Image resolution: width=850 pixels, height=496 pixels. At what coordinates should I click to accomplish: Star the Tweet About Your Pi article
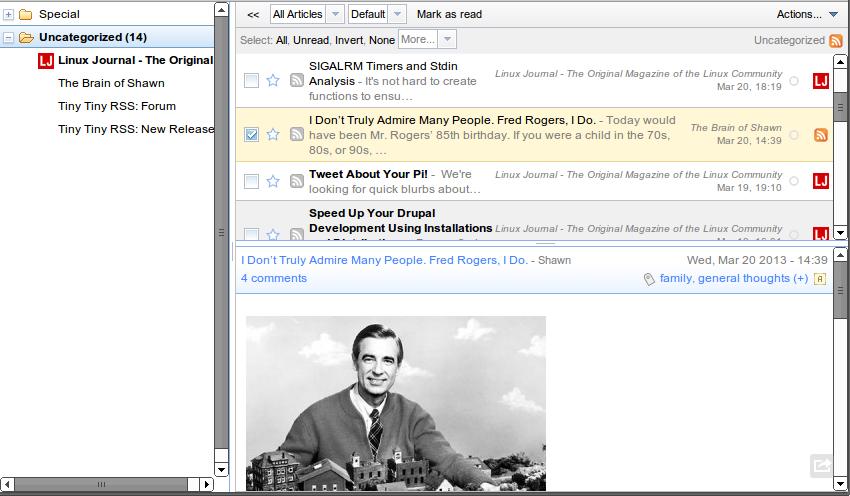click(x=273, y=181)
